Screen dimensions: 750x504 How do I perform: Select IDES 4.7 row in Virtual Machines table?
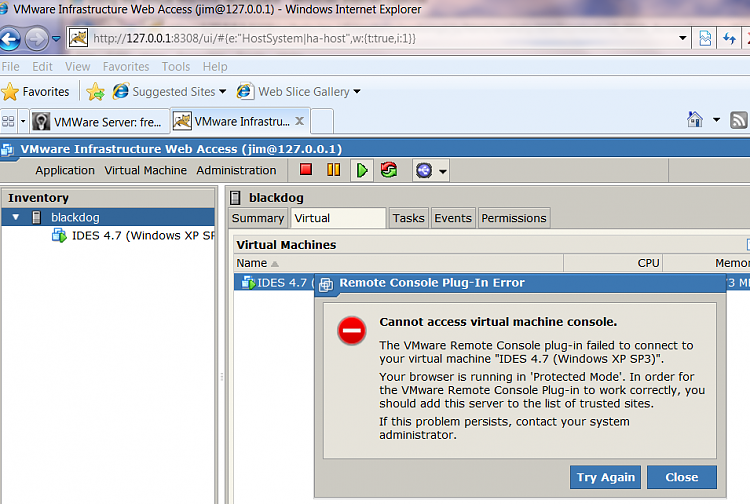point(274,283)
